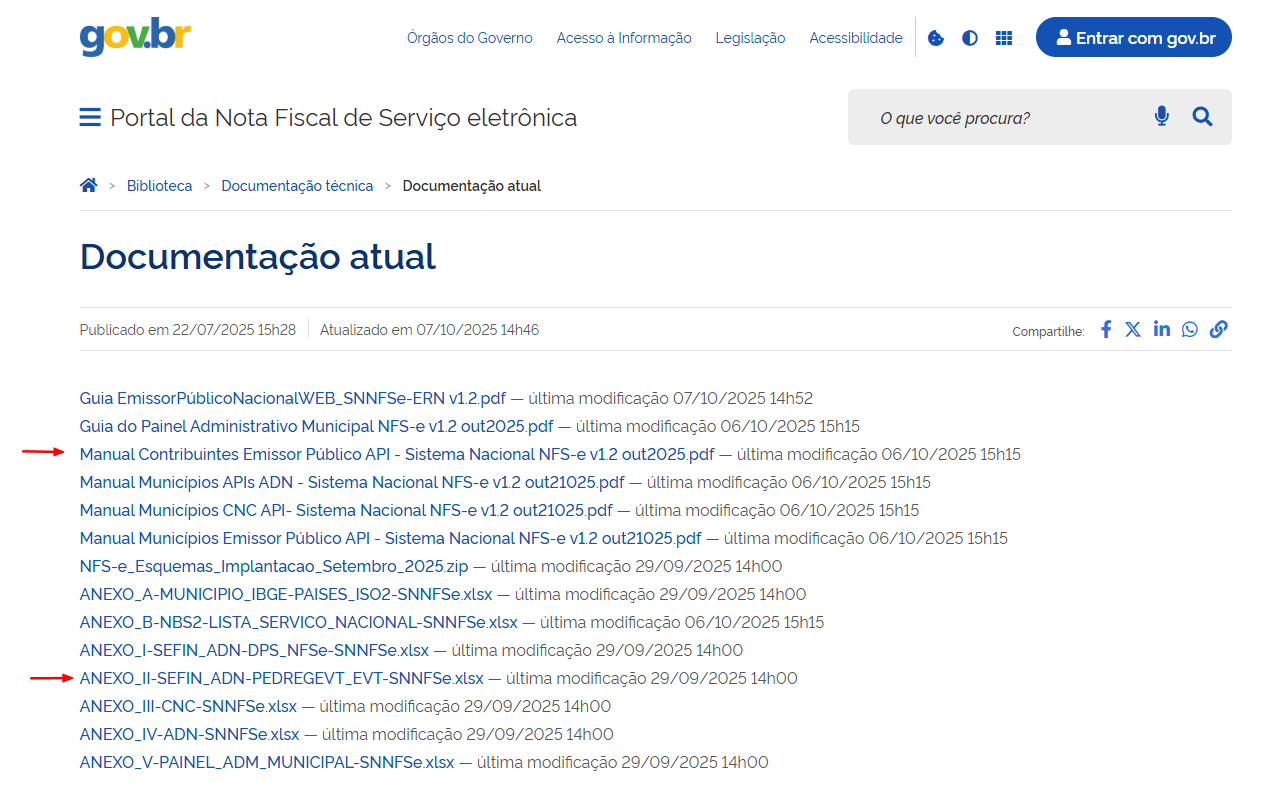Open the hamburger main menu

pos(90,118)
